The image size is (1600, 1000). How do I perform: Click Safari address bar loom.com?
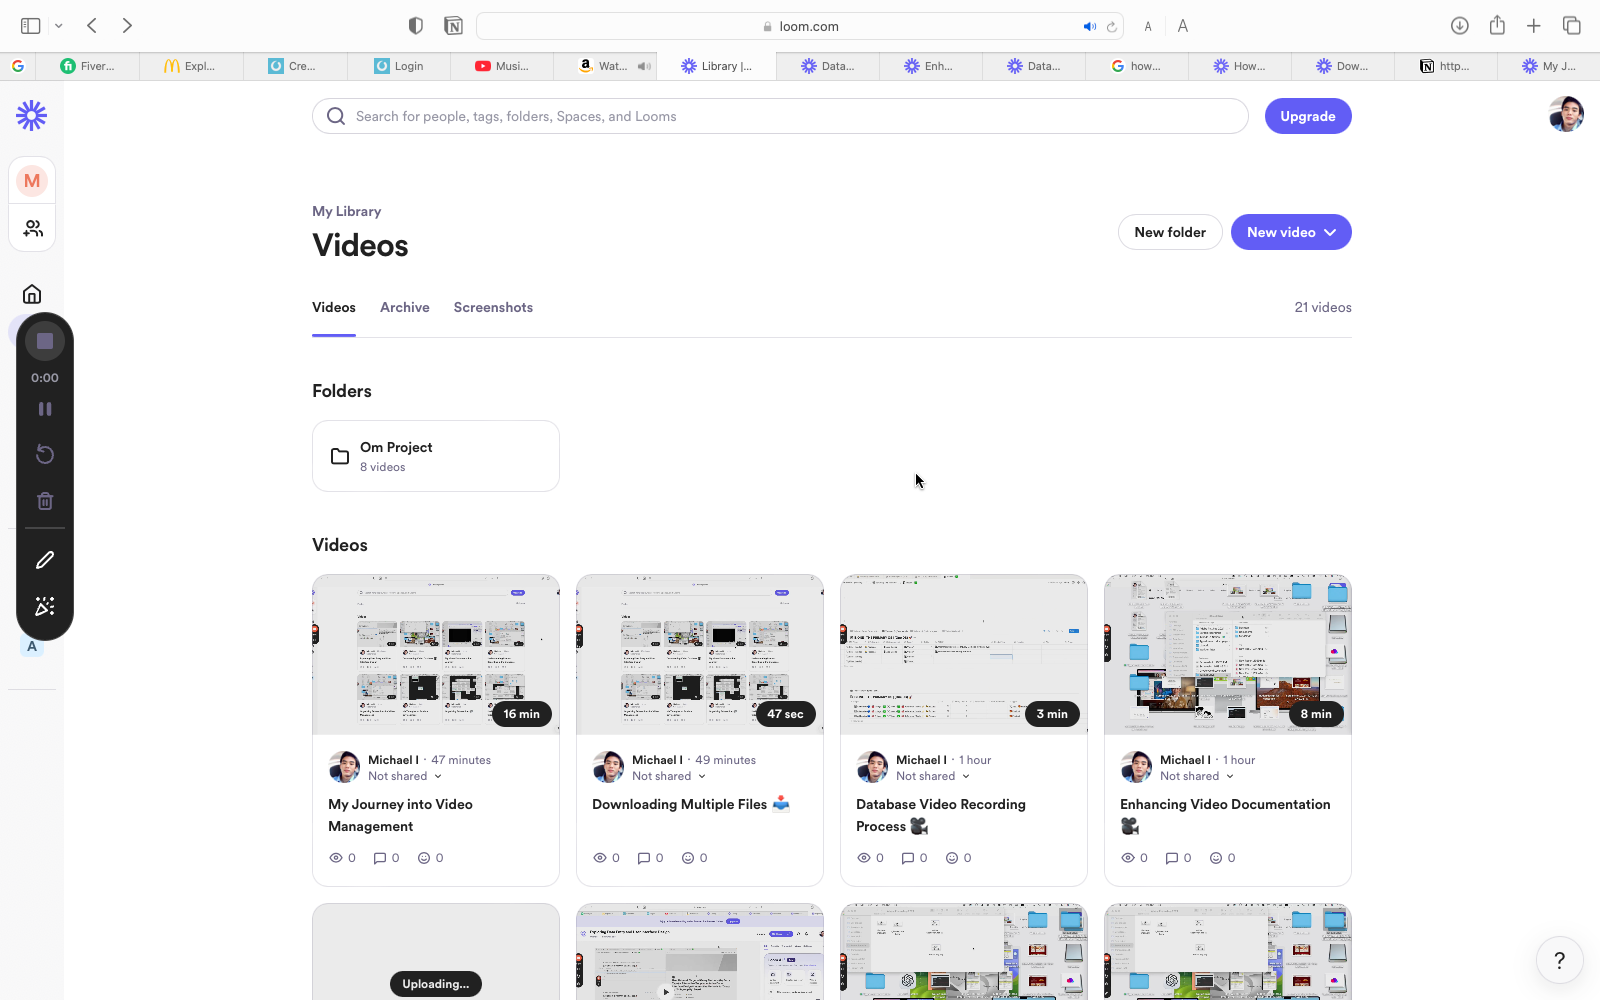coord(800,26)
